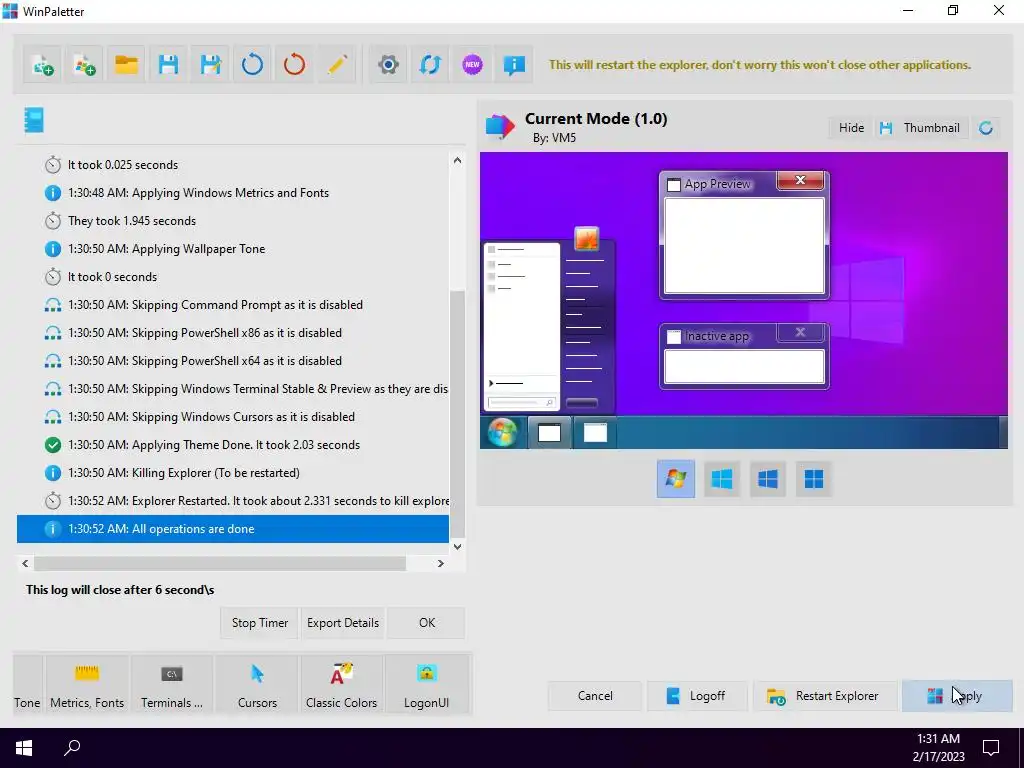This screenshot has height=768, width=1024.
Task: Click the Inactive app preview window
Action: pyautogui.click(x=744, y=356)
